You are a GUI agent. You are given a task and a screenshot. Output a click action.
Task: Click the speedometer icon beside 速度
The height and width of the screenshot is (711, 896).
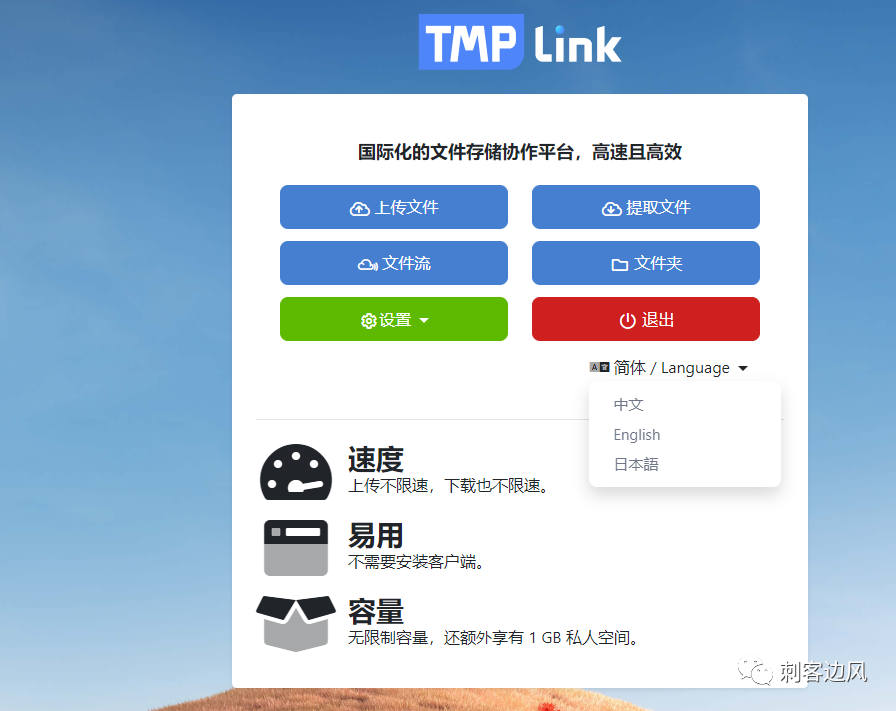[296, 472]
